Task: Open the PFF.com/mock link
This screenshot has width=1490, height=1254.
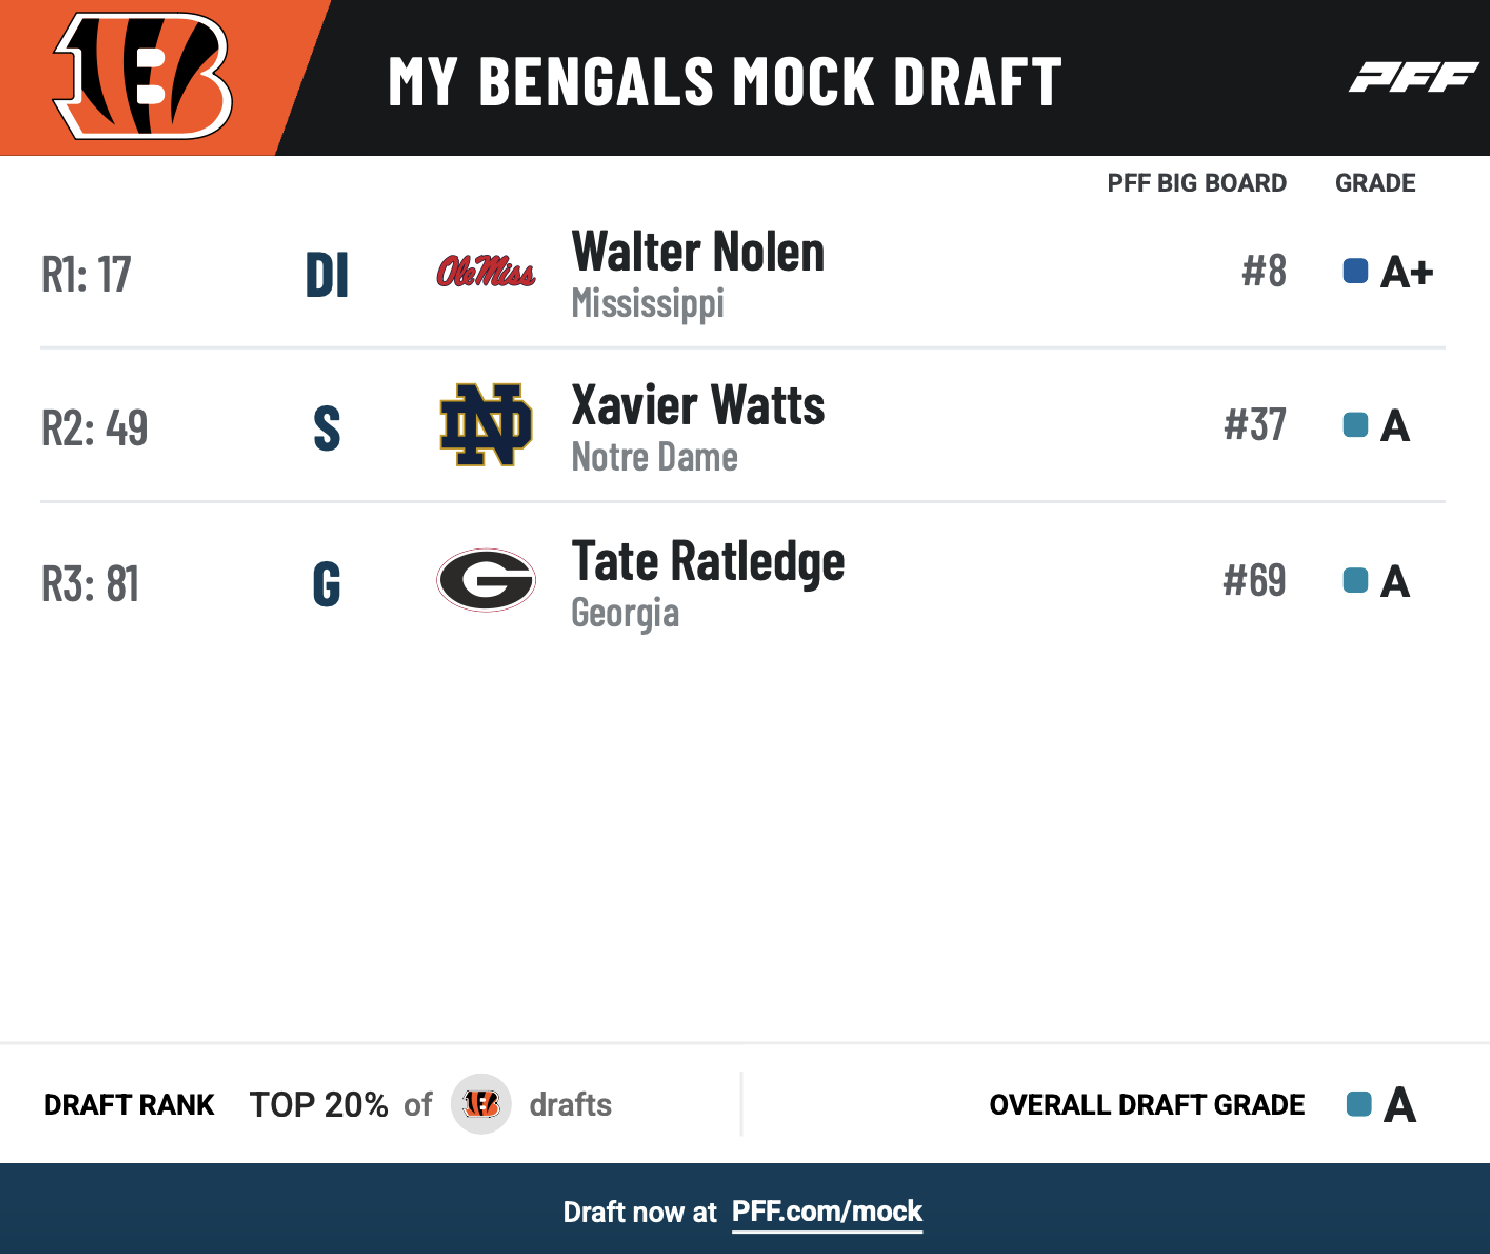Action: pos(827,1212)
